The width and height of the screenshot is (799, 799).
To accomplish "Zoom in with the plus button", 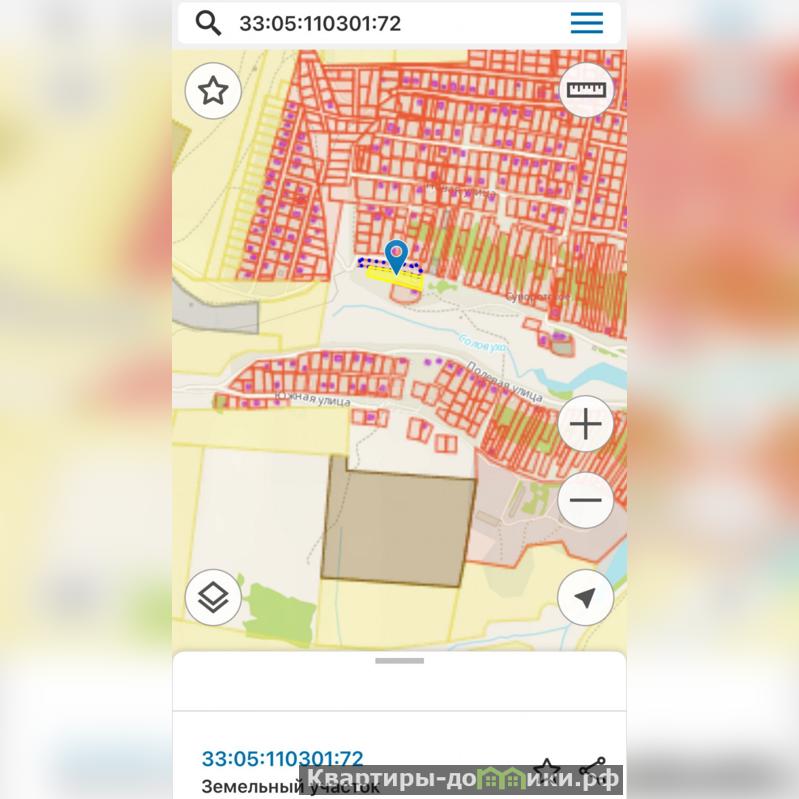I will [x=585, y=423].
